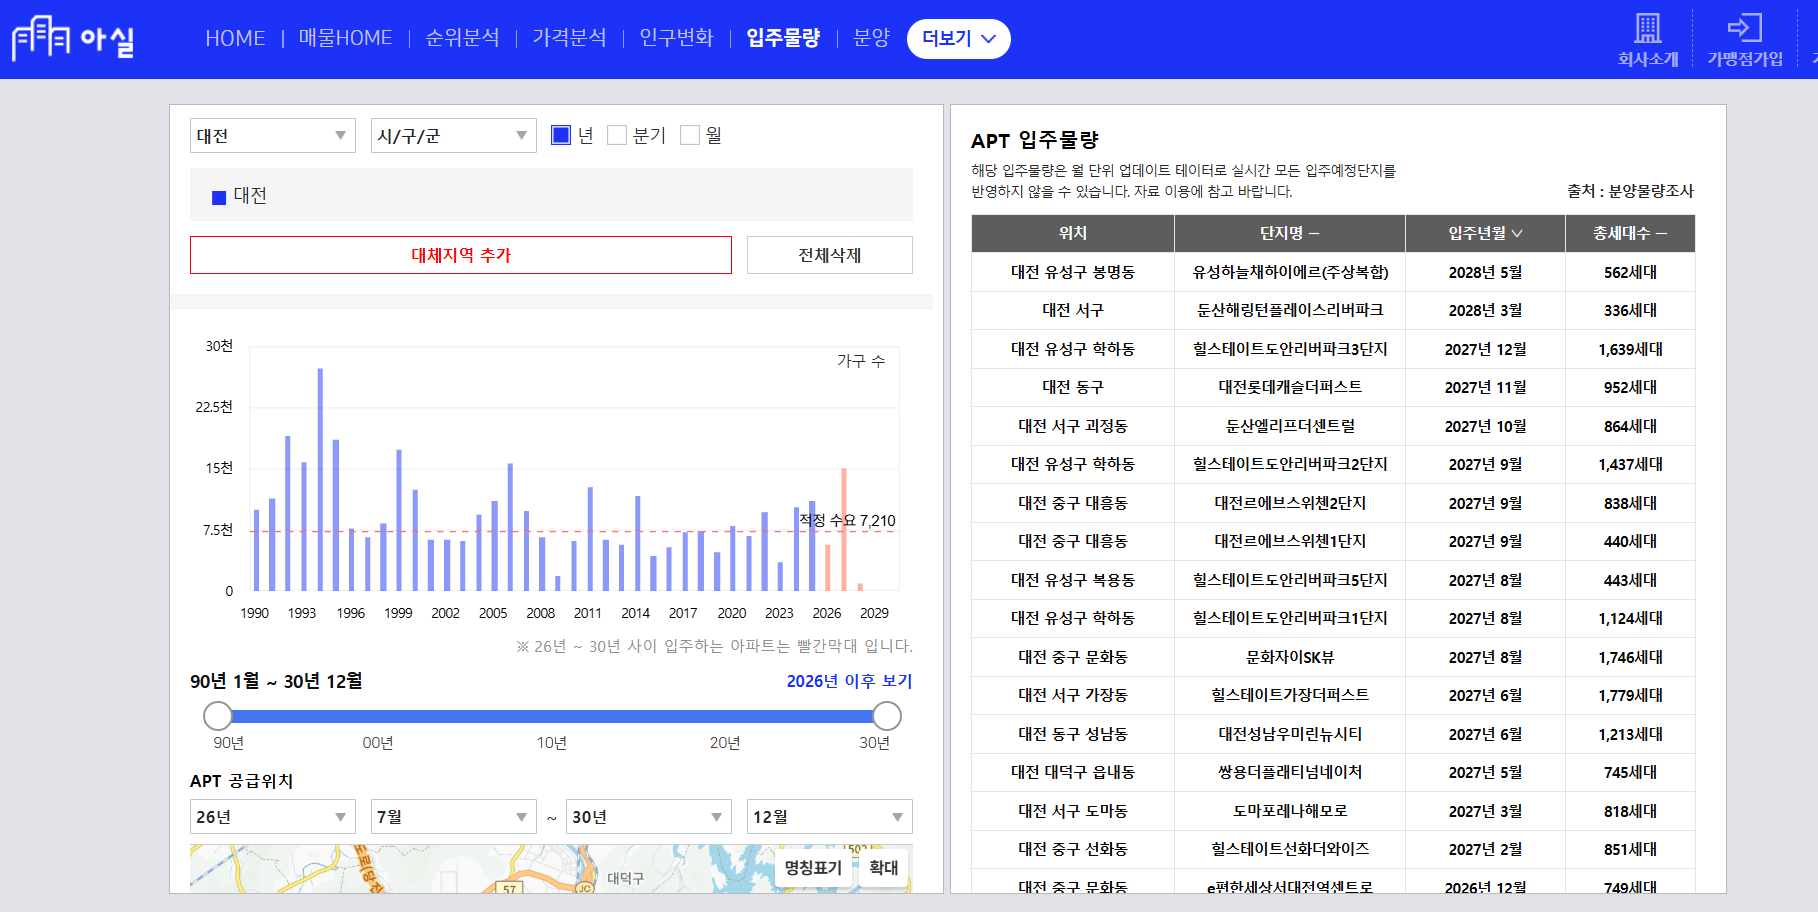Check the 월 monthly checkbox
Screen dimensions: 1818x912
(x=690, y=135)
